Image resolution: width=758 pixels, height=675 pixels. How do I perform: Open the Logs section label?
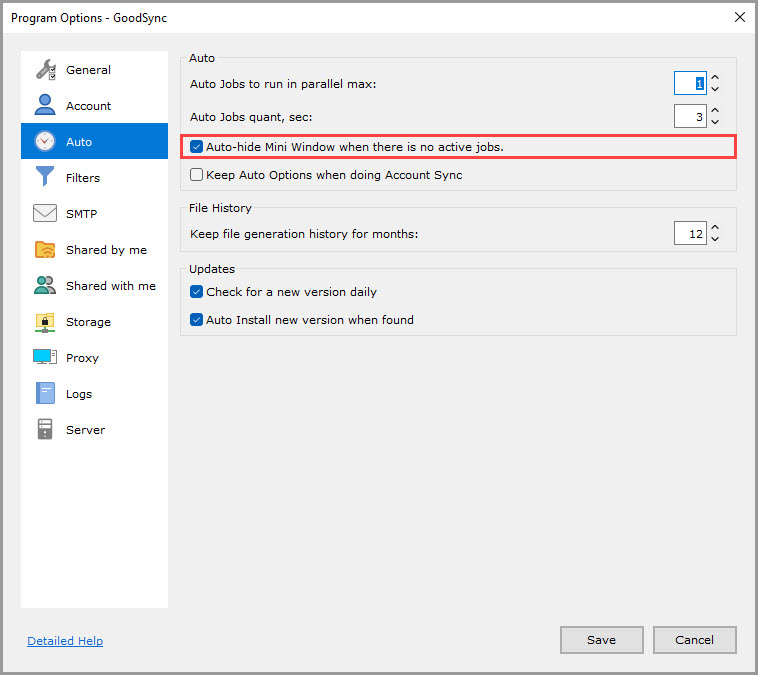pos(79,394)
